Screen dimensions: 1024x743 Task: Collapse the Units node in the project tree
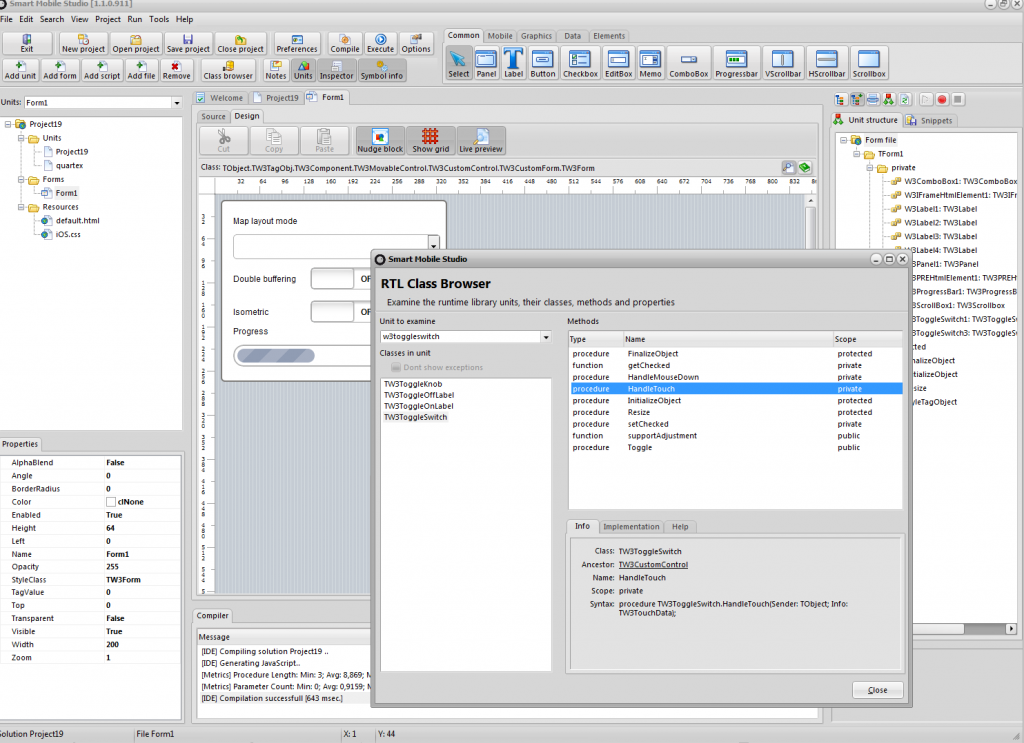[x=22, y=138]
